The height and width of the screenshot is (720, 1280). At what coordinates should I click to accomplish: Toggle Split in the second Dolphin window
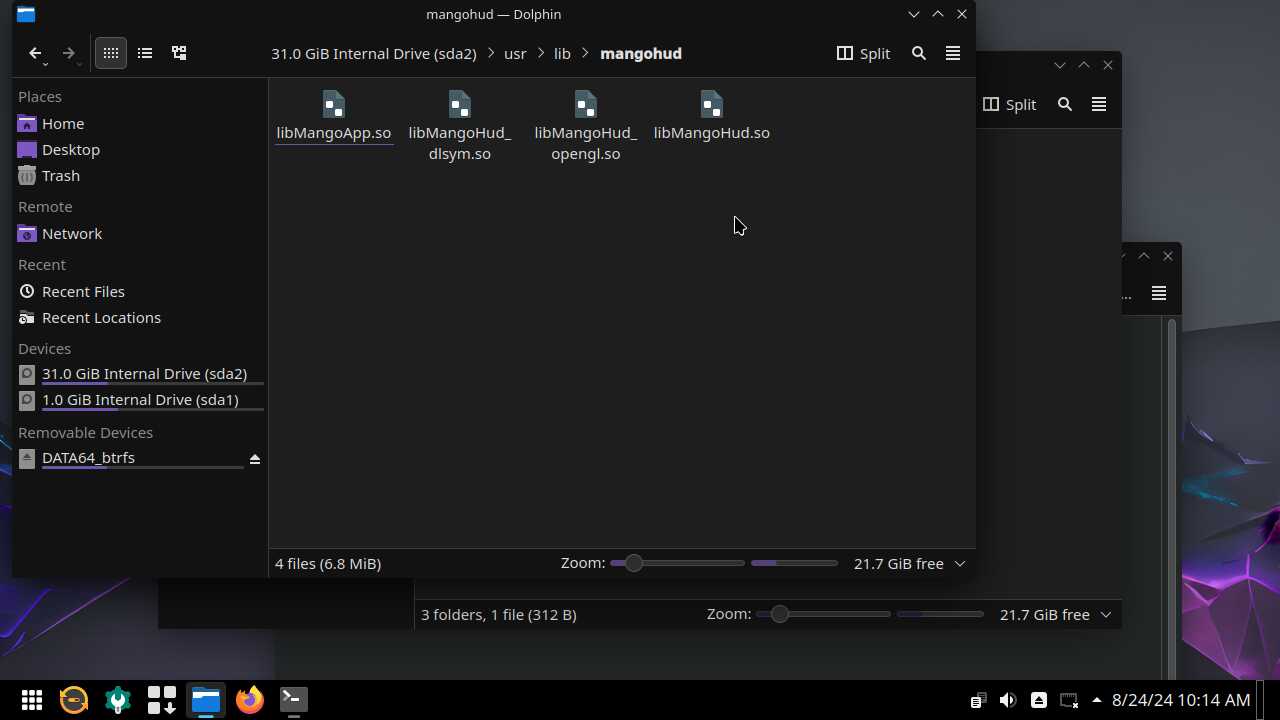pos(1009,104)
